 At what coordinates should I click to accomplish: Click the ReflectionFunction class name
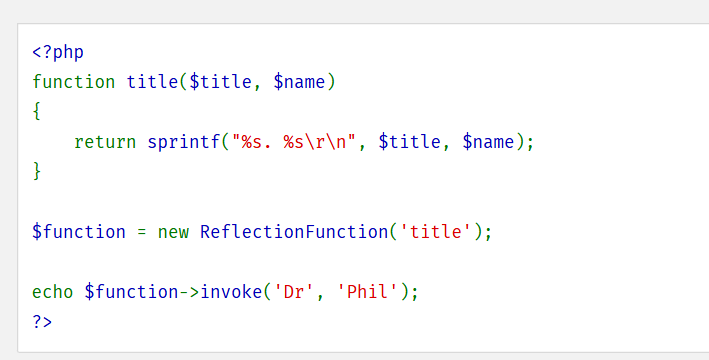click(294, 232)
